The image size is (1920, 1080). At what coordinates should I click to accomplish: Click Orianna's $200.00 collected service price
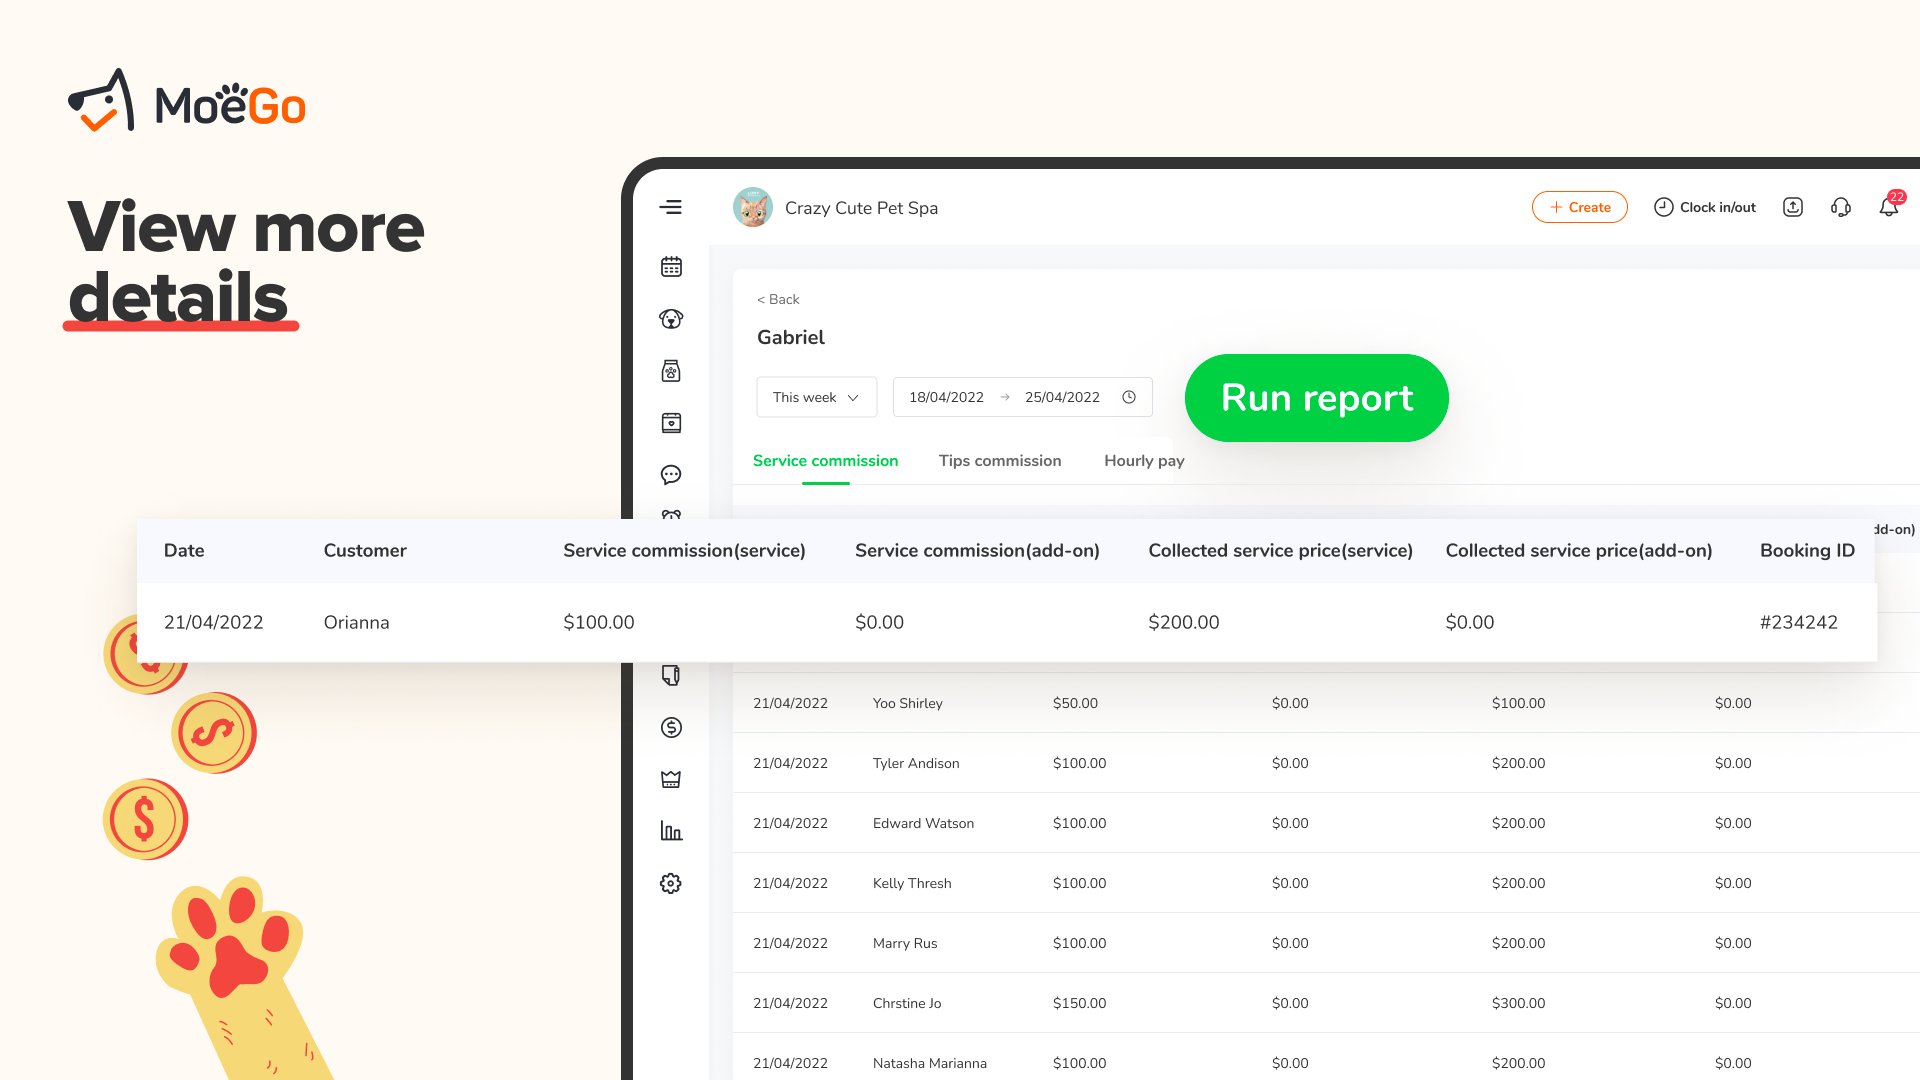[x=1184, y=622]
